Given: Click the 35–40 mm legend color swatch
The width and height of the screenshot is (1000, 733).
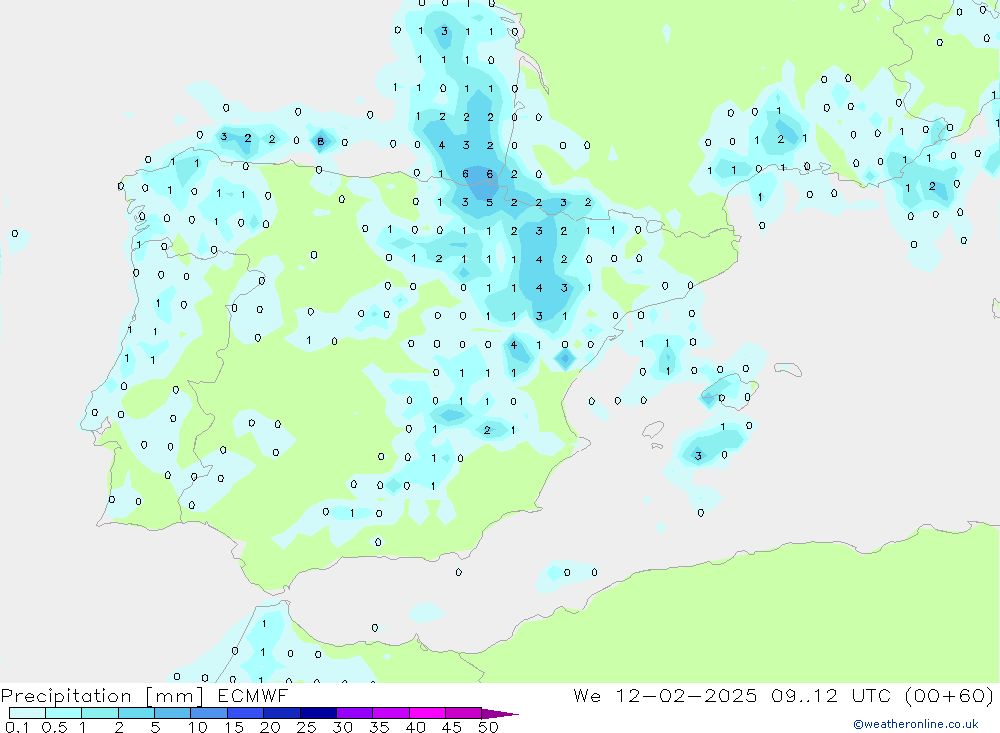Looking at the screenshot, I should pos(390,713).
